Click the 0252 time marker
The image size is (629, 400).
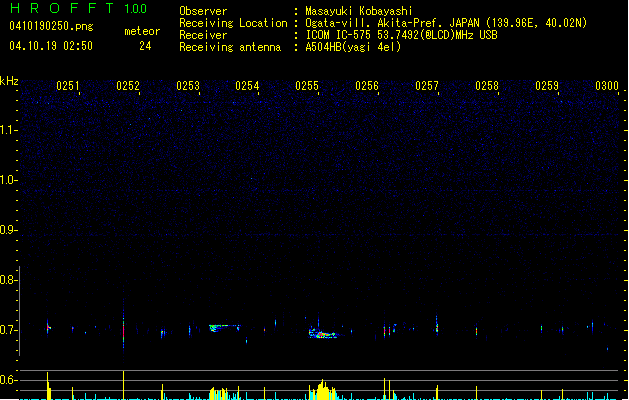coord(128,86)
